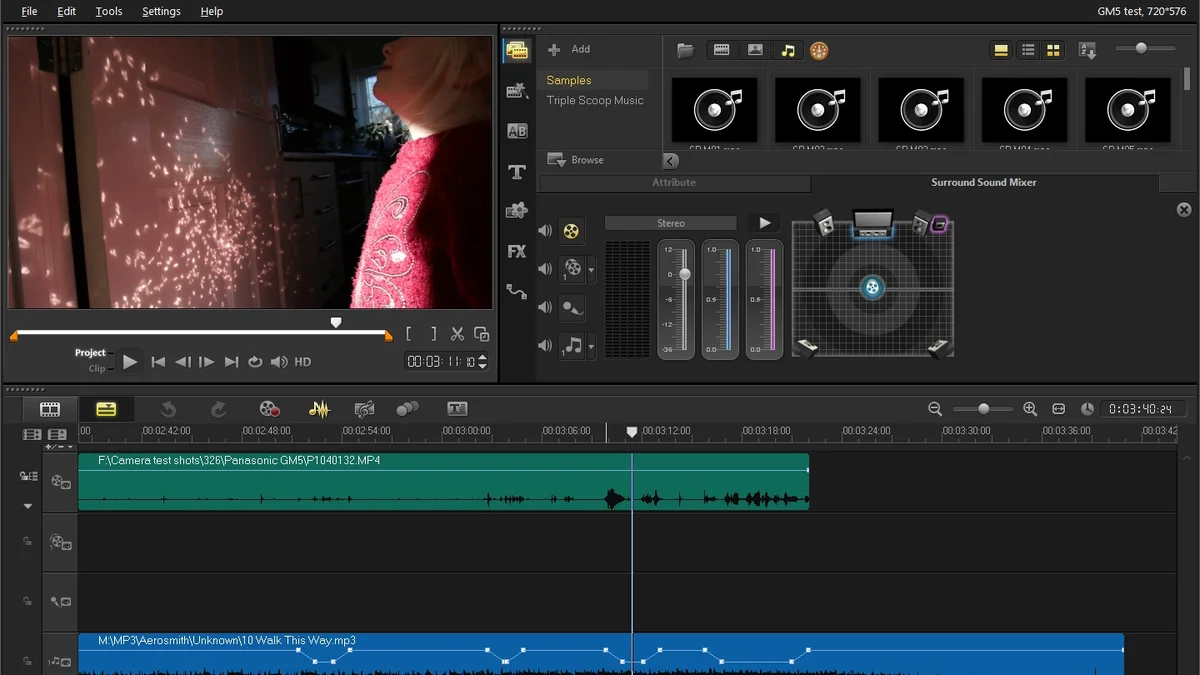
Task: Select the Samples library folder
Action: point(594,80)
